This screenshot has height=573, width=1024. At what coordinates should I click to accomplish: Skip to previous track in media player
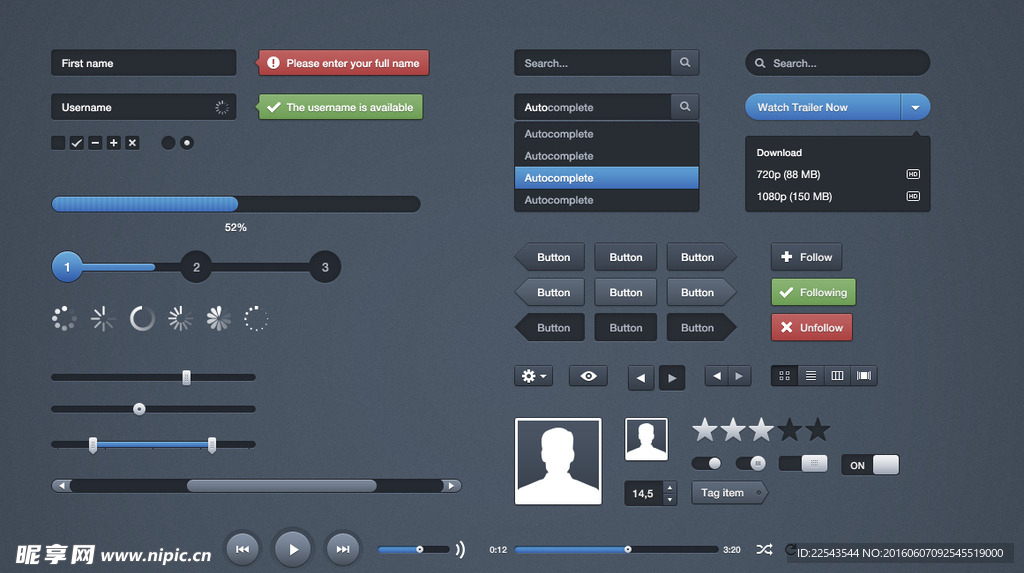(x=242, y=549)
